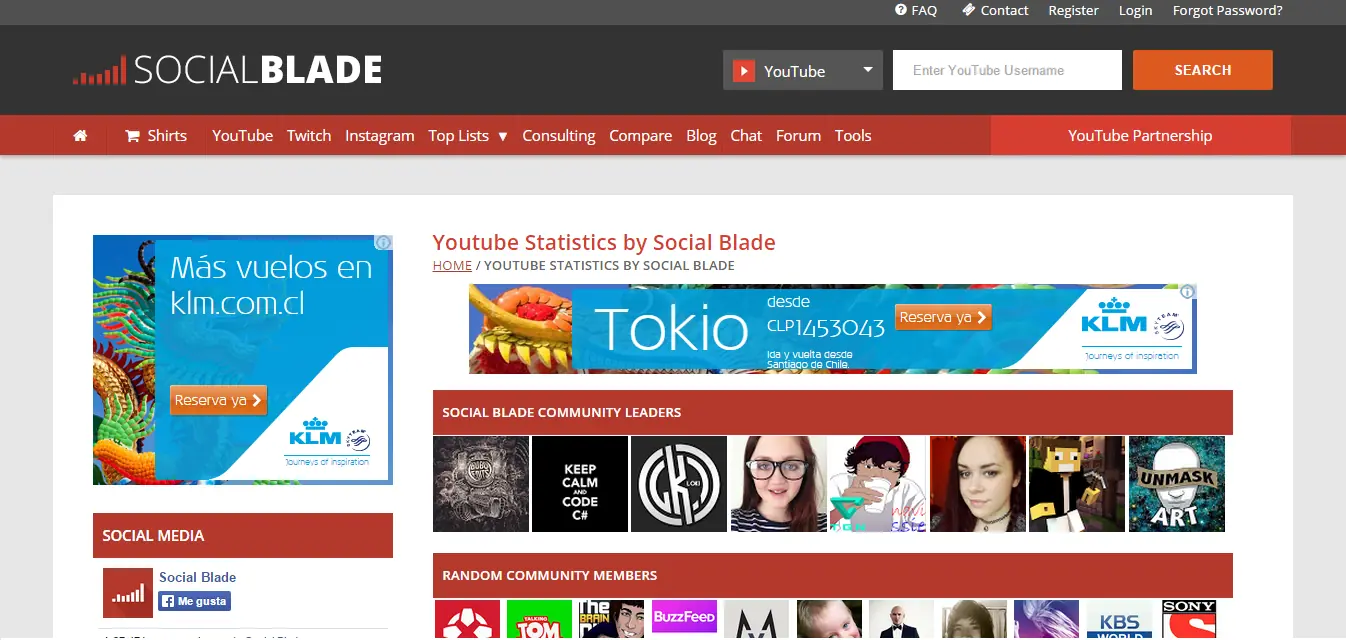This screenshot has width=1346, height=640.
Task: Click the Youtube Statistics by Social Blade title
Action: pos(604,242)
